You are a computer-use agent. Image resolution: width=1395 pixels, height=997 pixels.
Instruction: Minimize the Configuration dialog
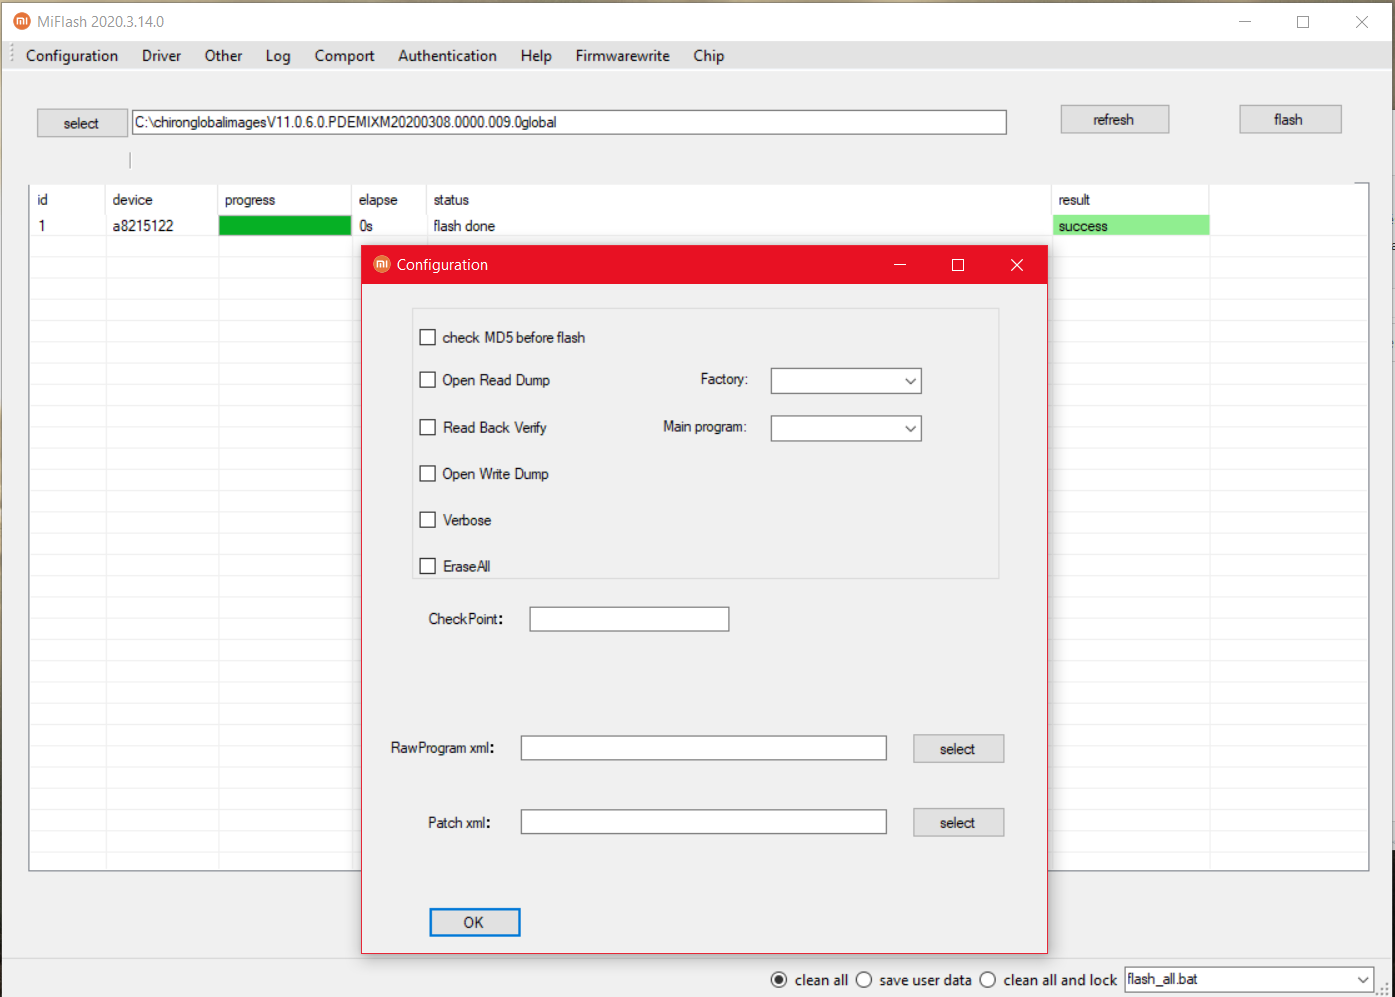click(x=900, y=265)
